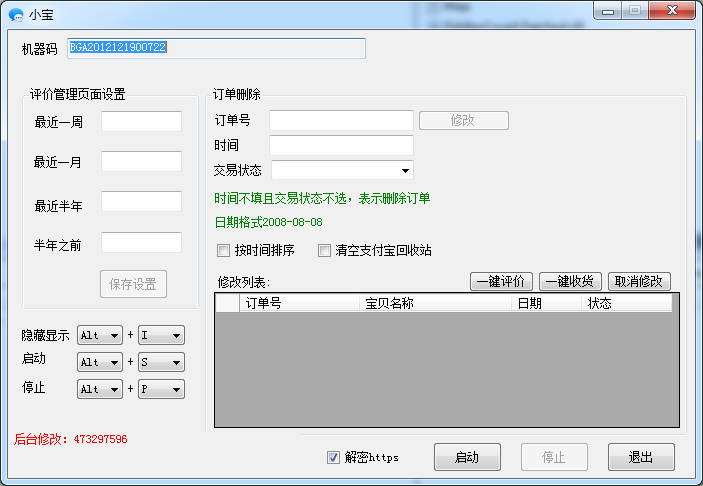703x486 pixels.
Task: Expand 启动 hotkey letter S dropdown
Action: point(161,362)
